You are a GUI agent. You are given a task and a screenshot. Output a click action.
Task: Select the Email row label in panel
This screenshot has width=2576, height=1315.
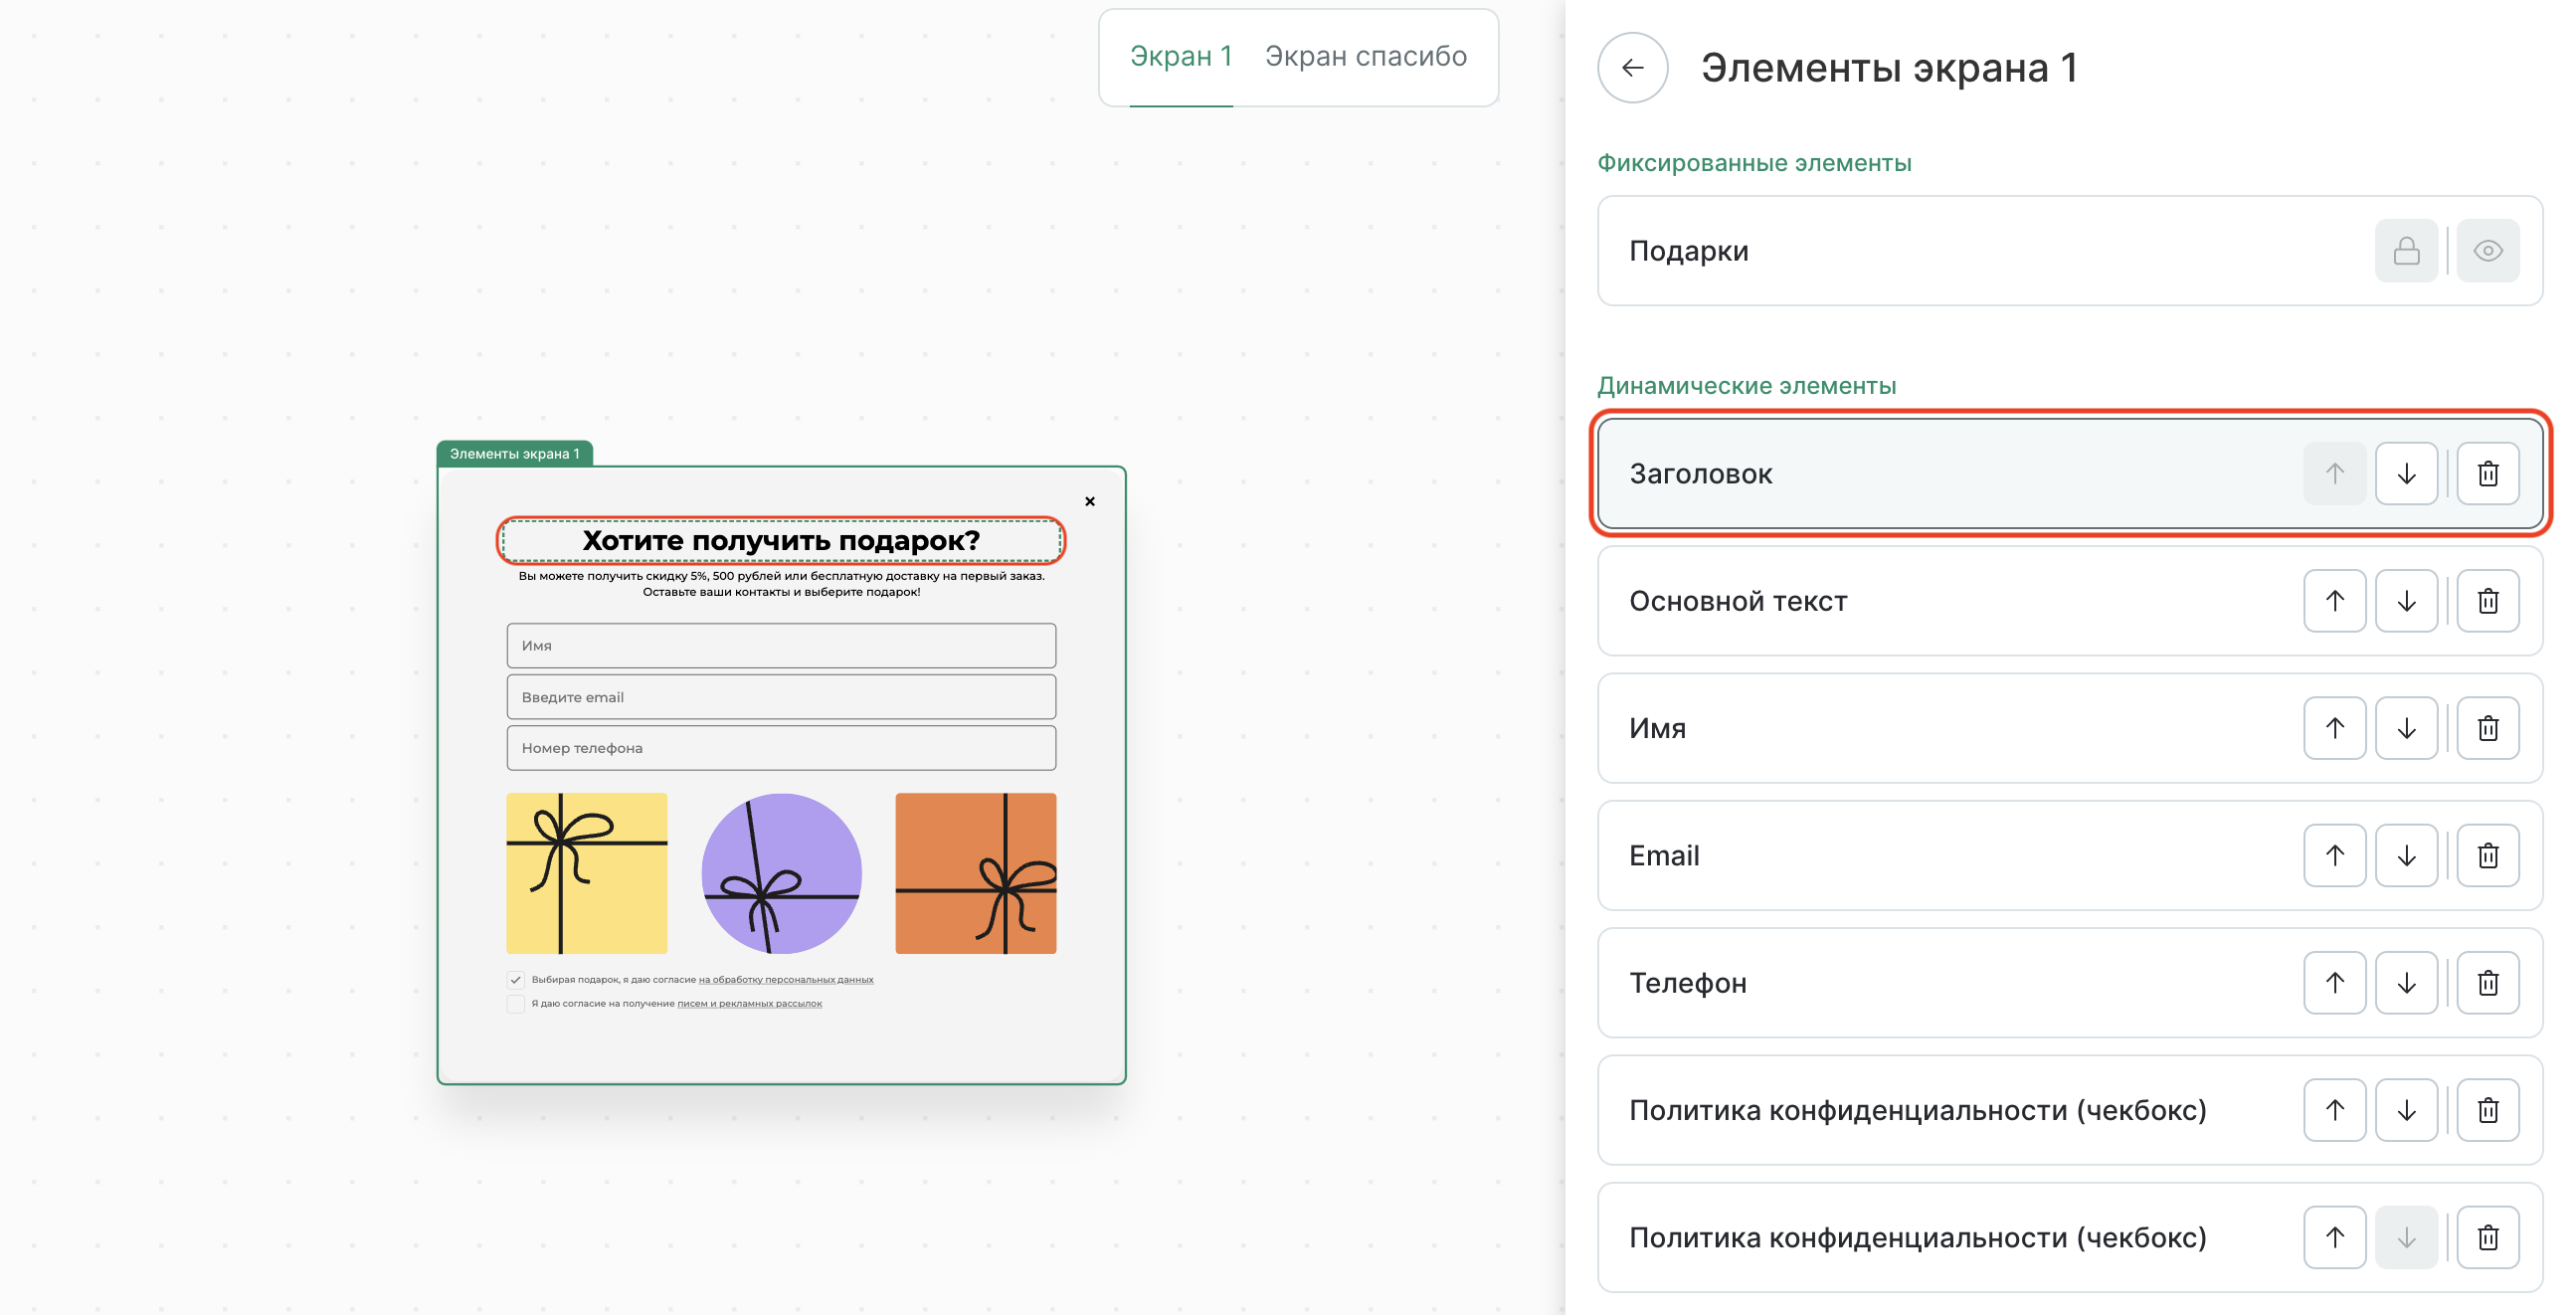pyautogui.click(x=1664, y=855)
